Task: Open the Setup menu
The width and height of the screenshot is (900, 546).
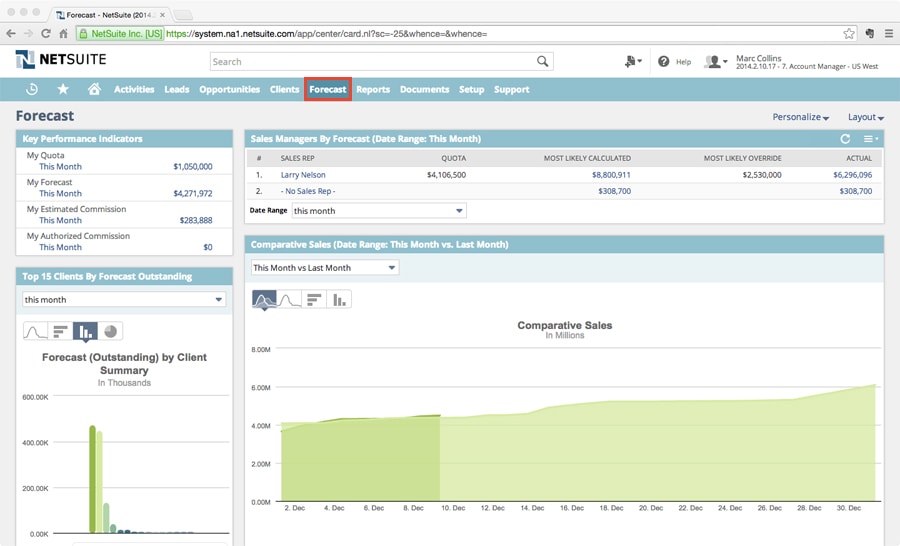Action: 472,90
